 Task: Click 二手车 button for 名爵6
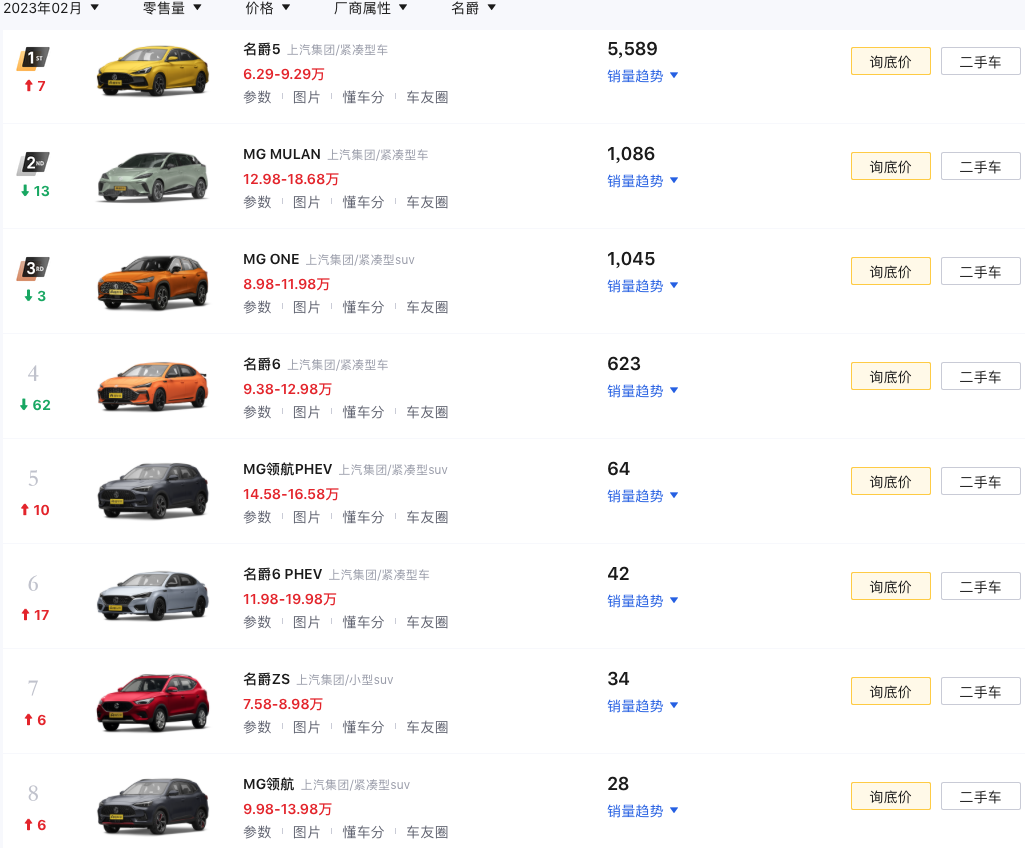click(x=980, y=377)
